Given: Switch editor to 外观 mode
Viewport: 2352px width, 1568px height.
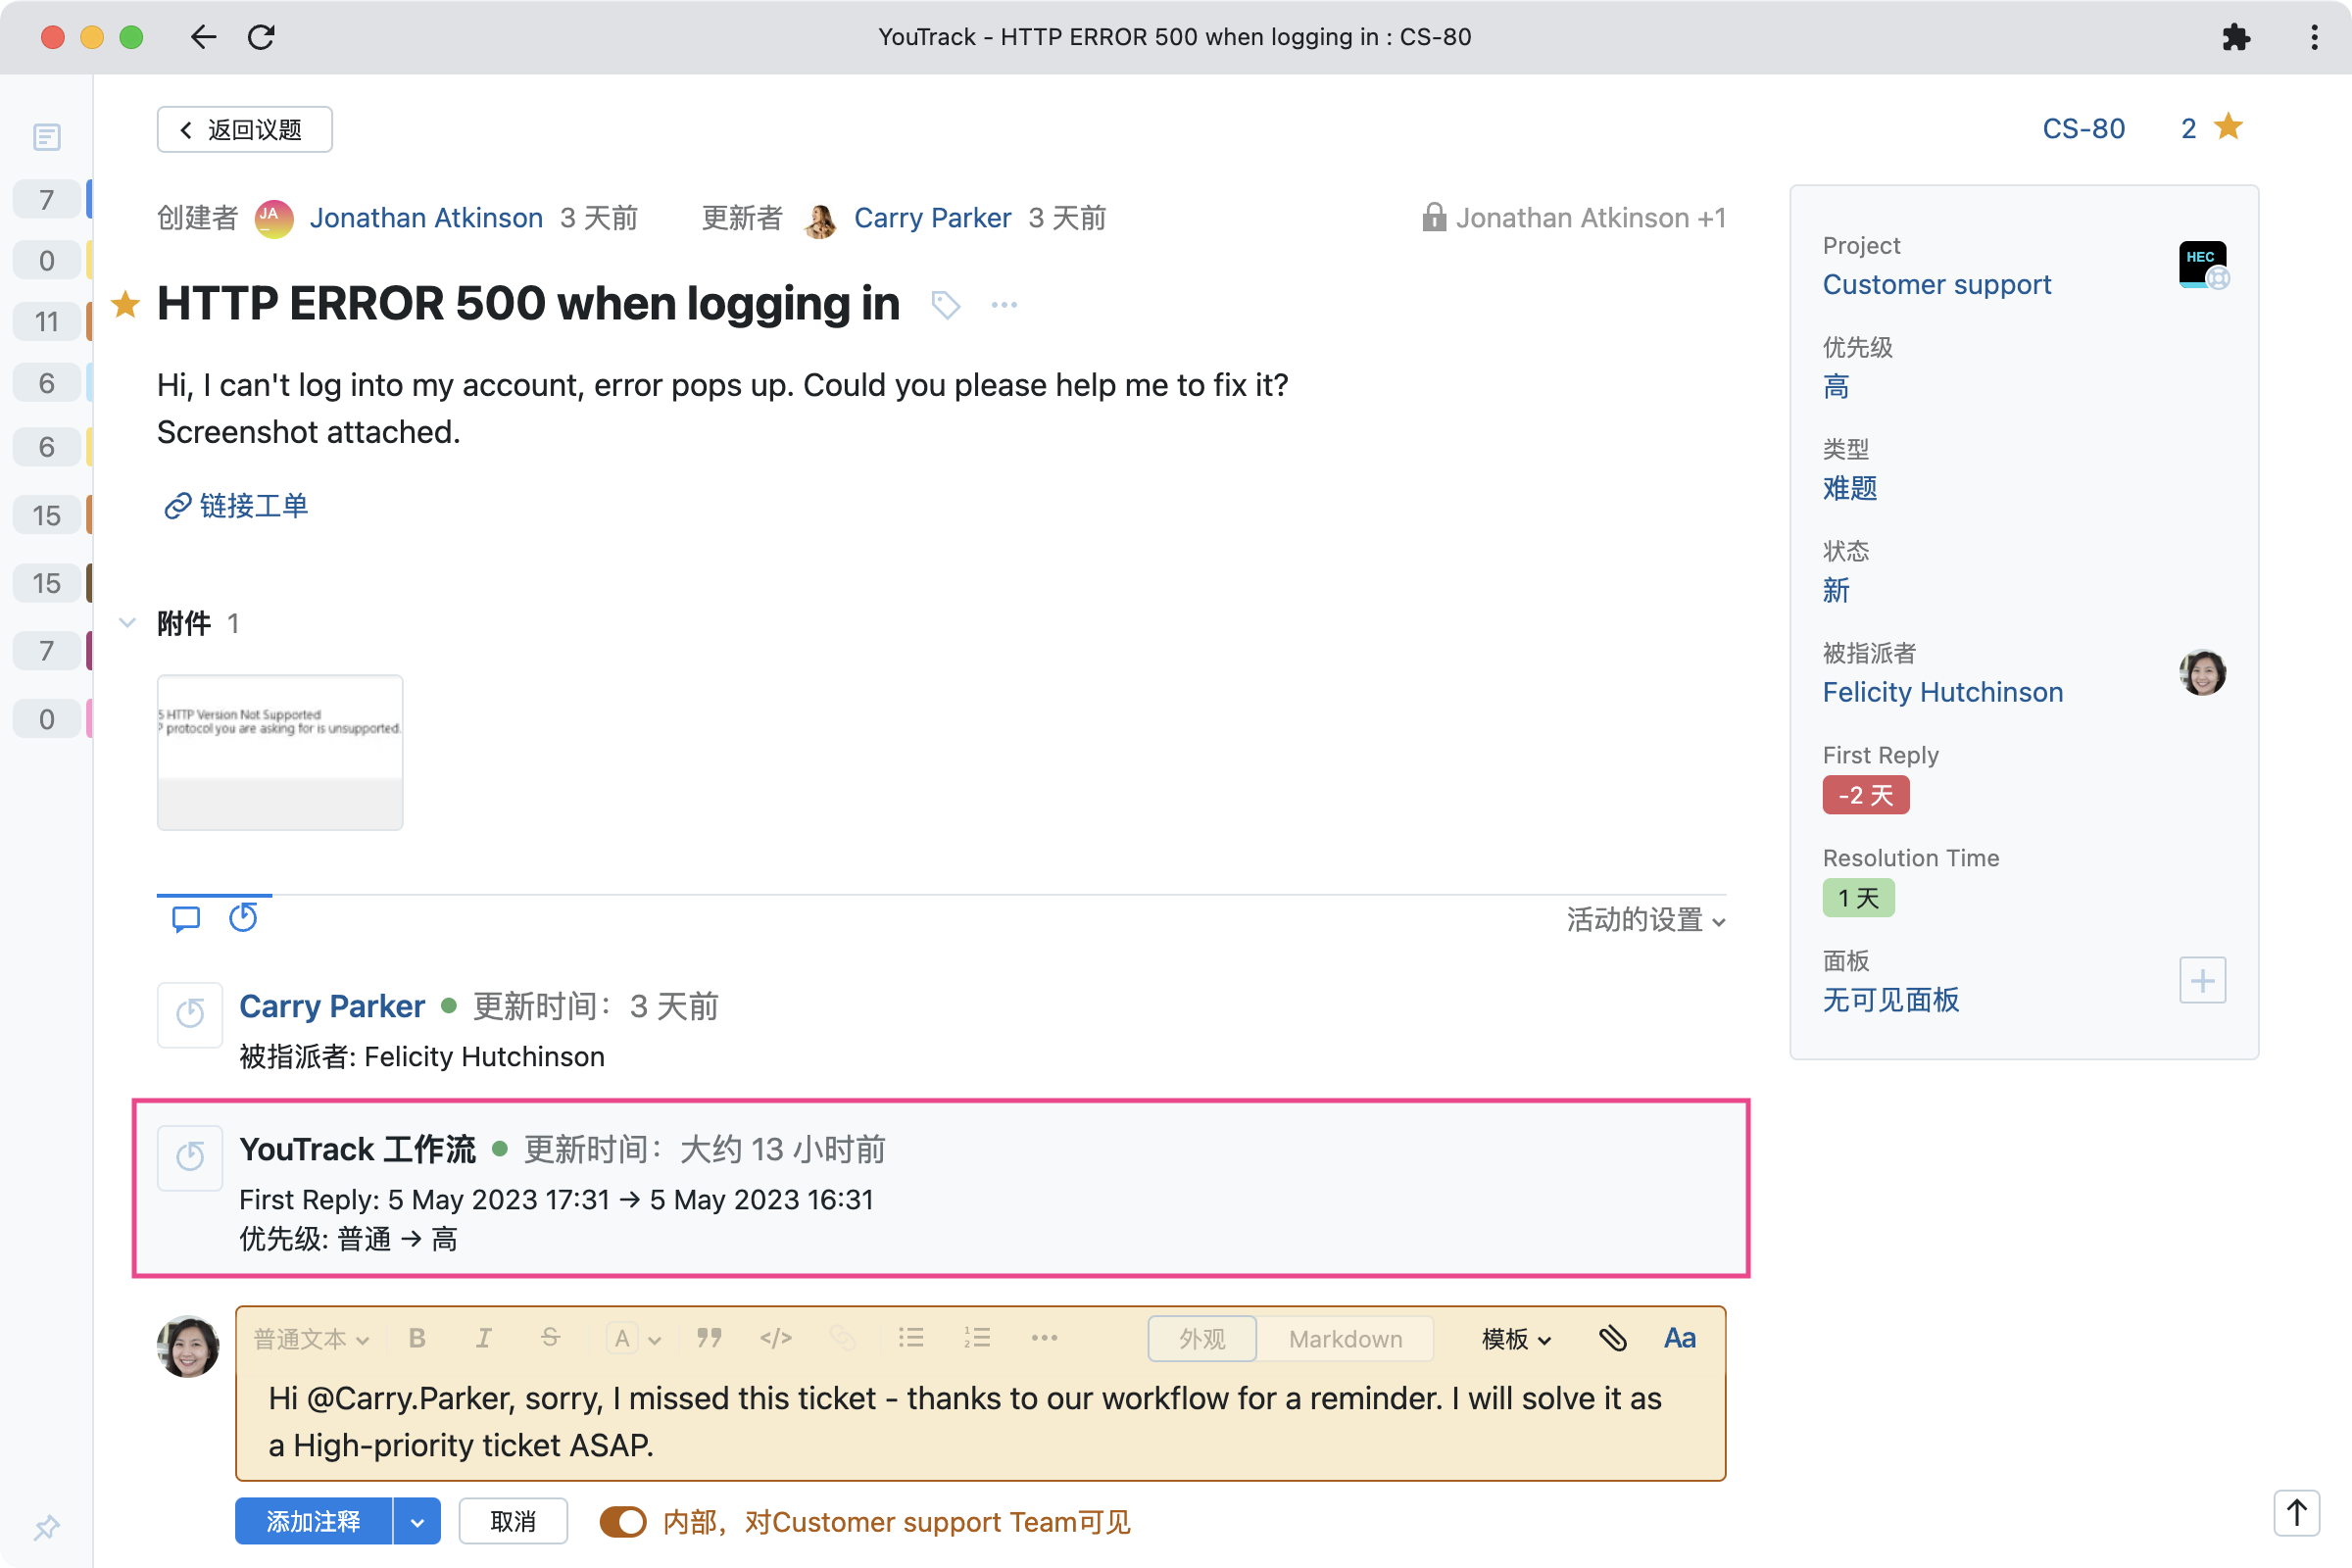Looking at the screenshot, I should (1202, 1339).
